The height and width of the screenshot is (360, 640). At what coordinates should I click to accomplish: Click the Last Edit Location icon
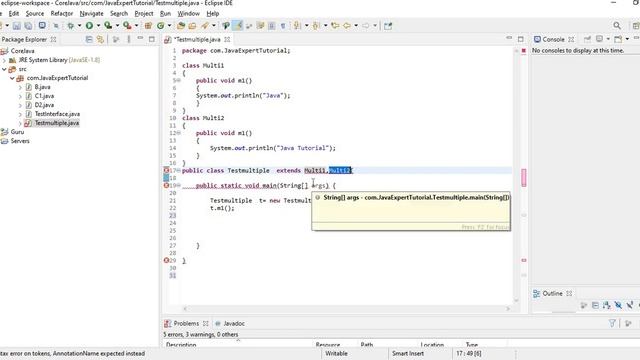pyautogui.click(x=335, y=26)
